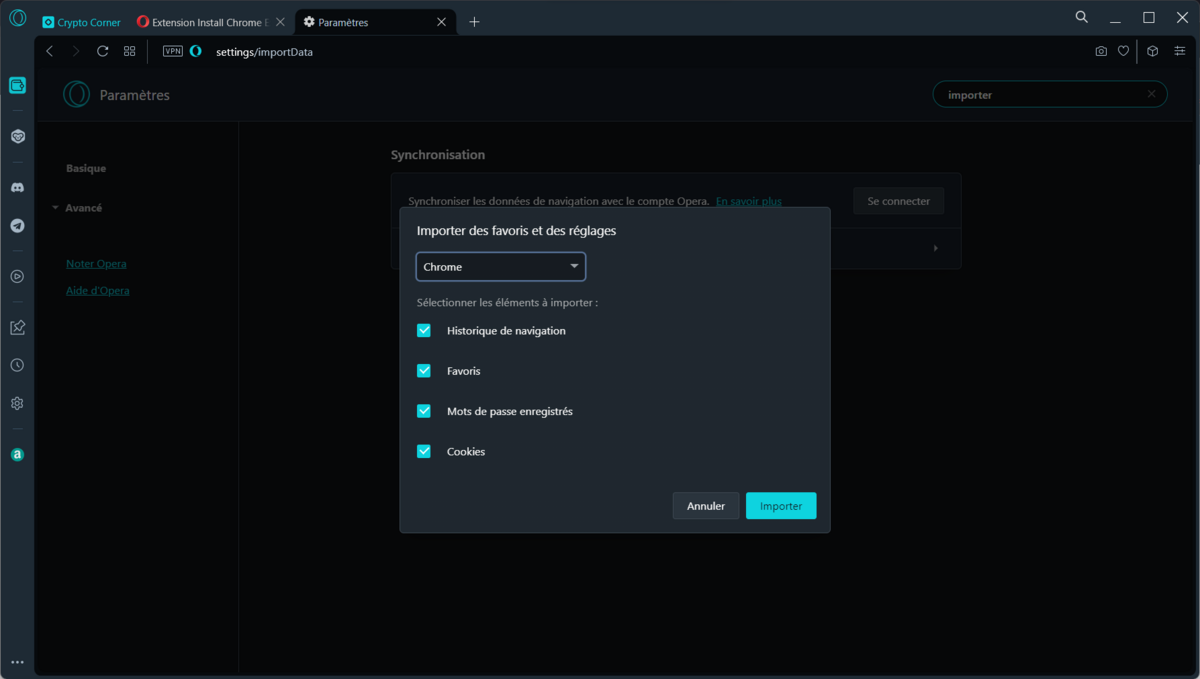Open the Opera main menu logo

tap(17, 17)
